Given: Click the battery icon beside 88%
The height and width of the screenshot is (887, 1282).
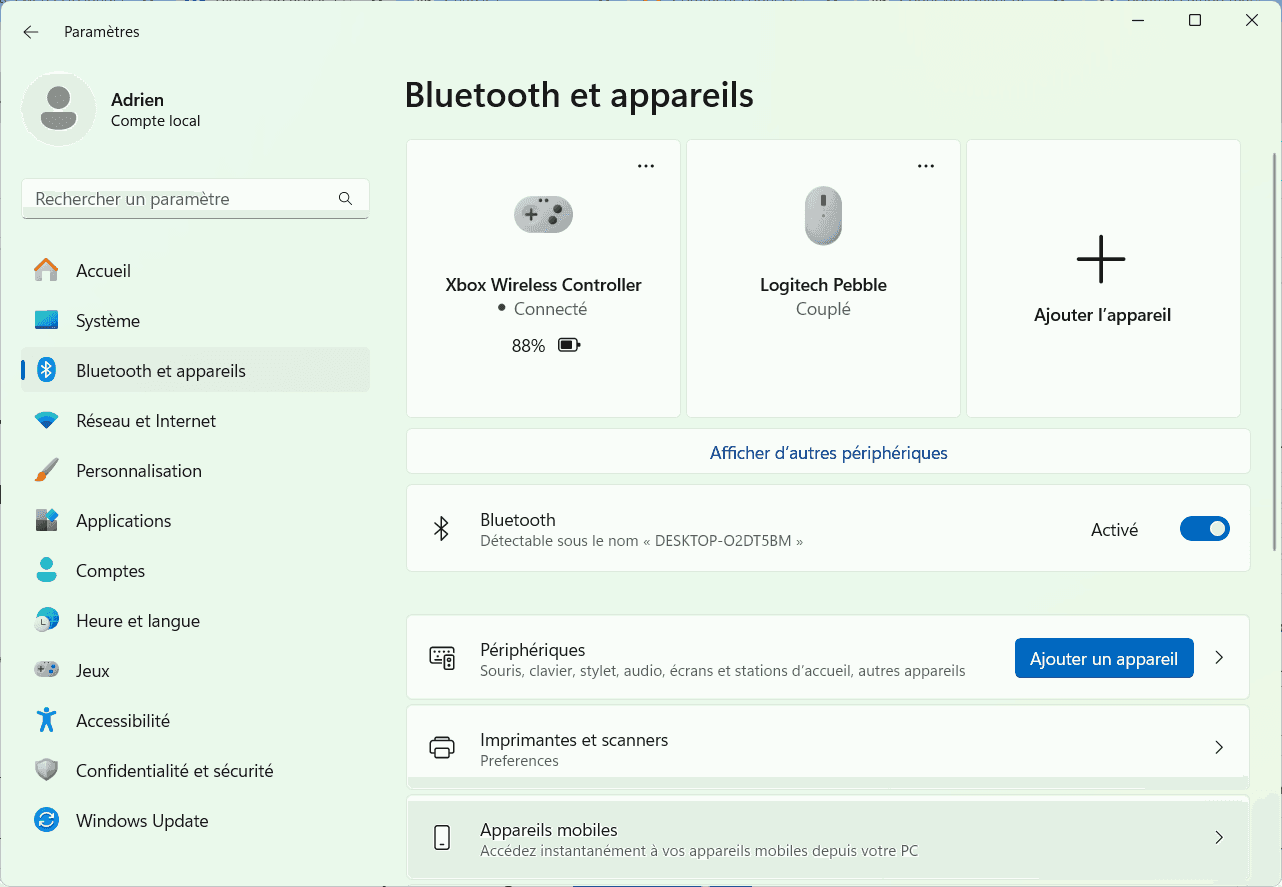Looking at the screenshot, I should 569,346.
